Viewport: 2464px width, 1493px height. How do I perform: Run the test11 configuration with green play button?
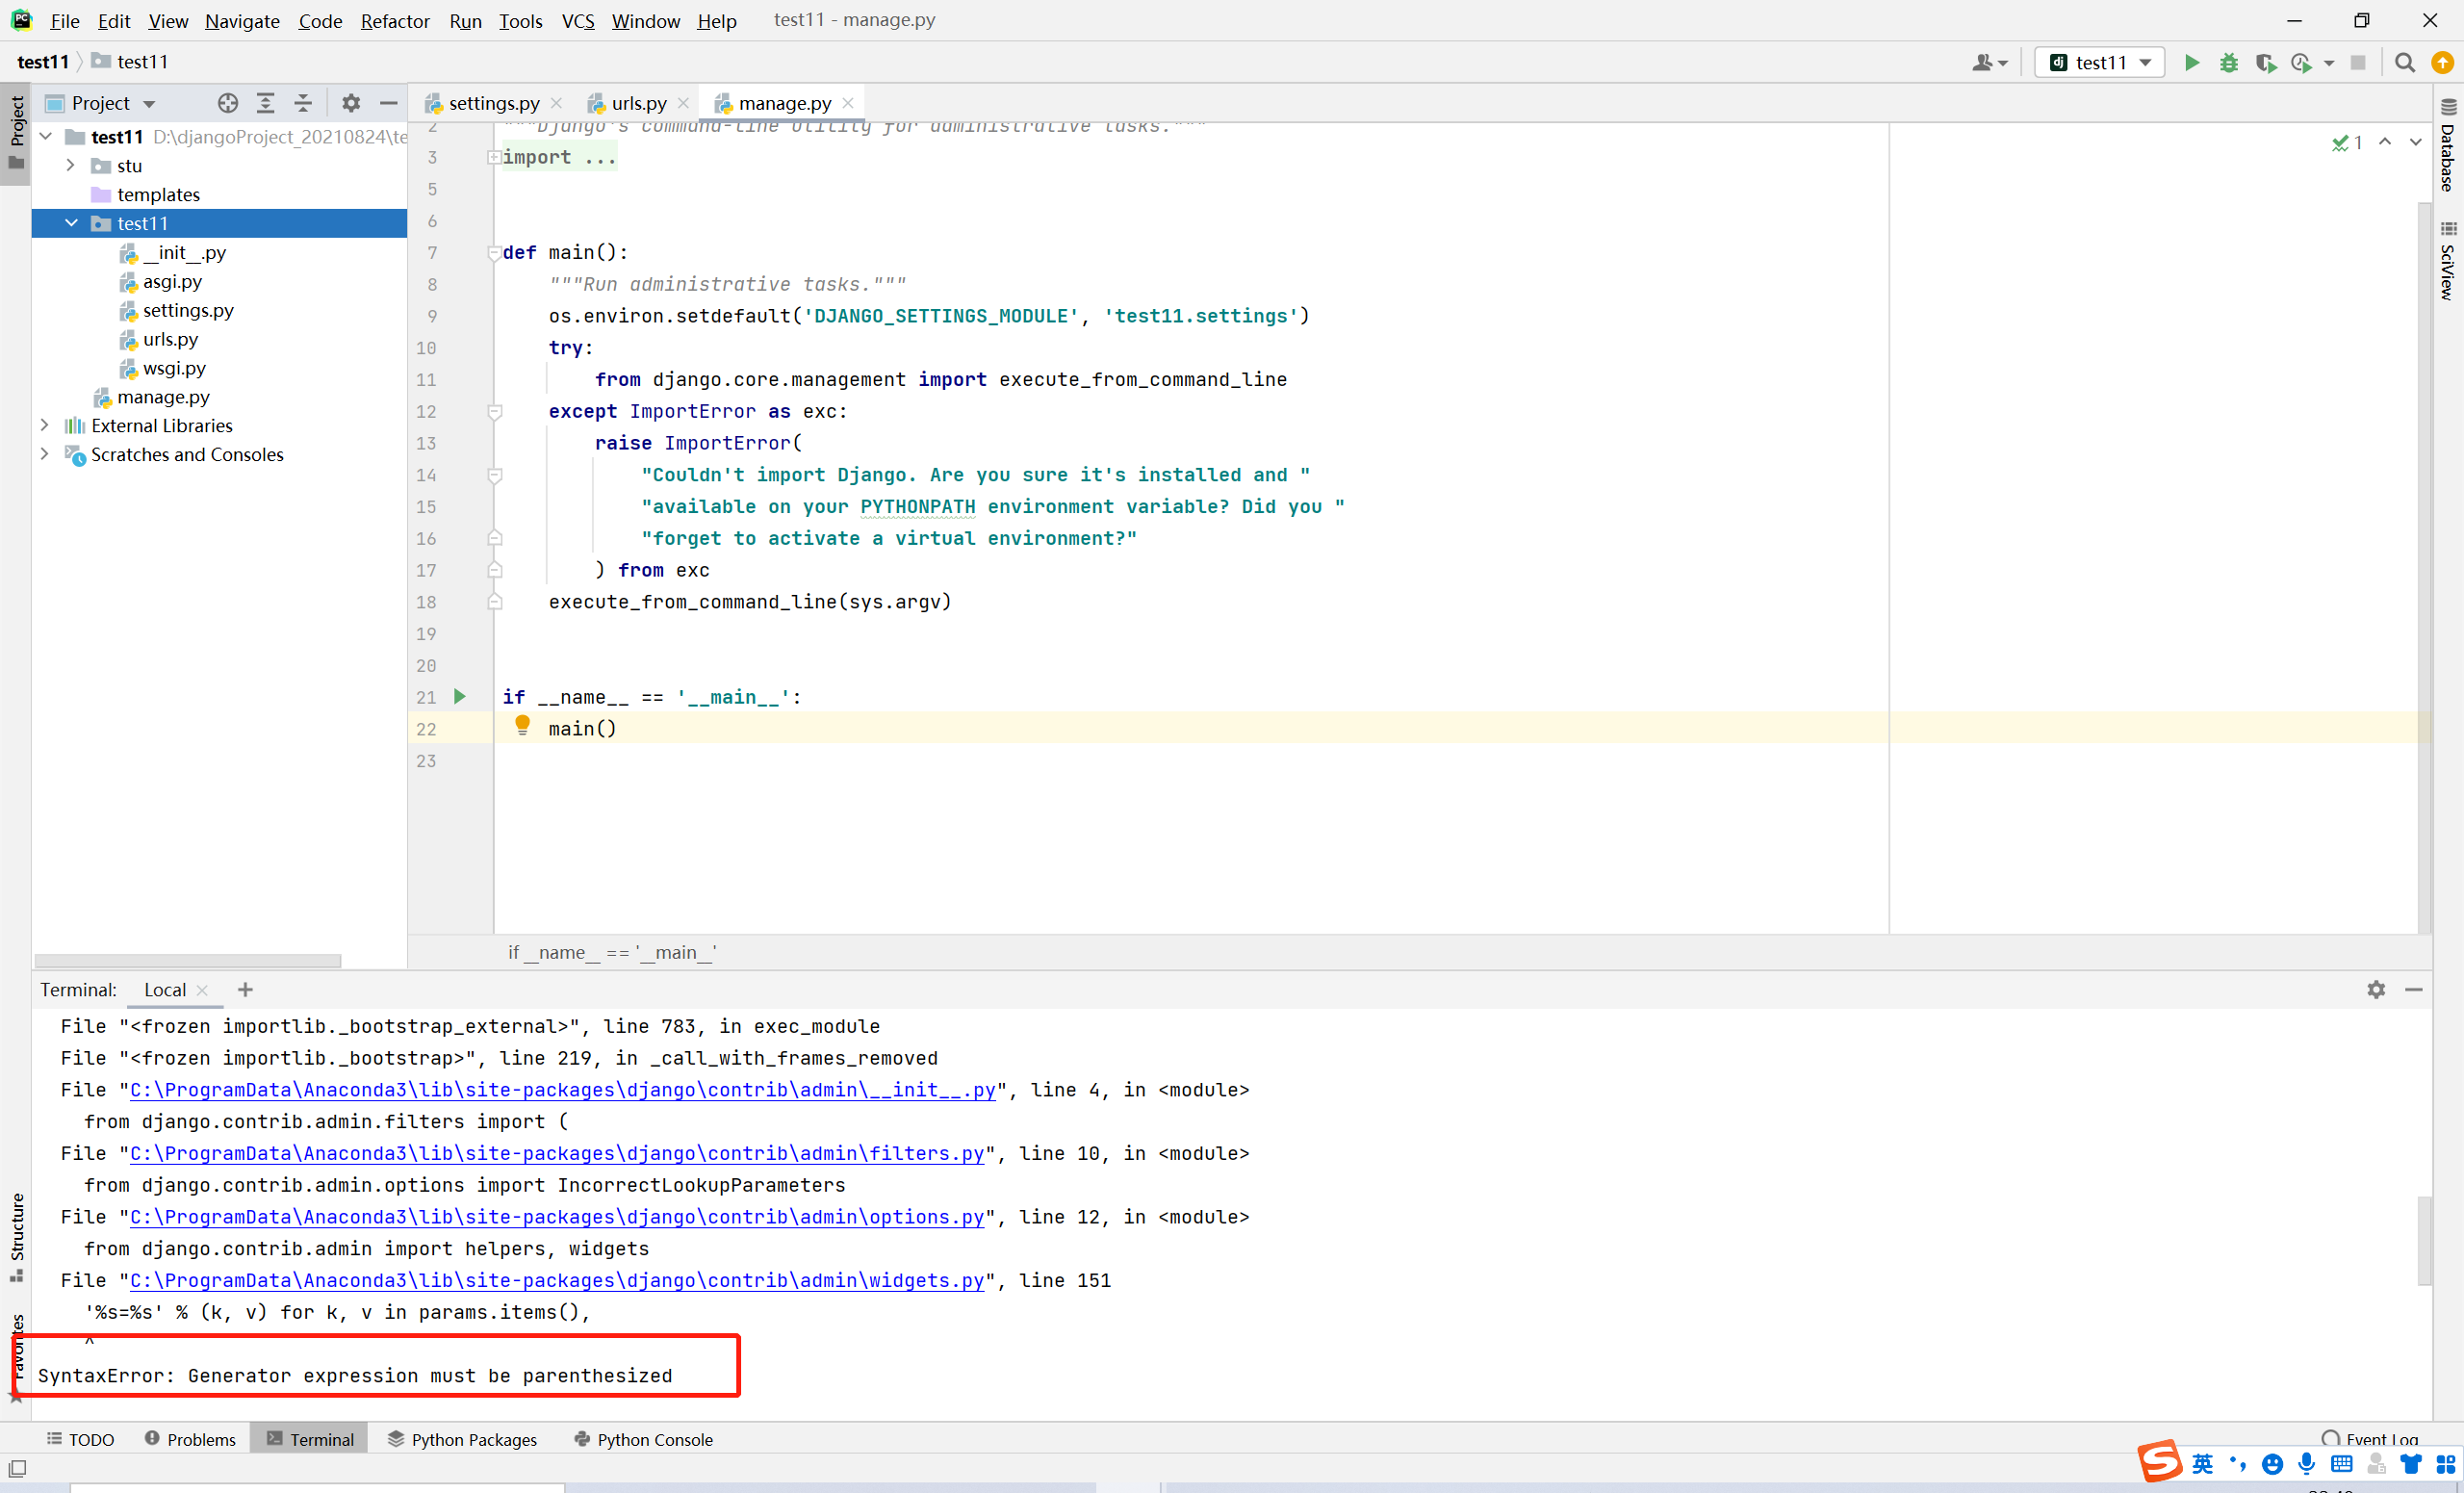point(2191,63)
